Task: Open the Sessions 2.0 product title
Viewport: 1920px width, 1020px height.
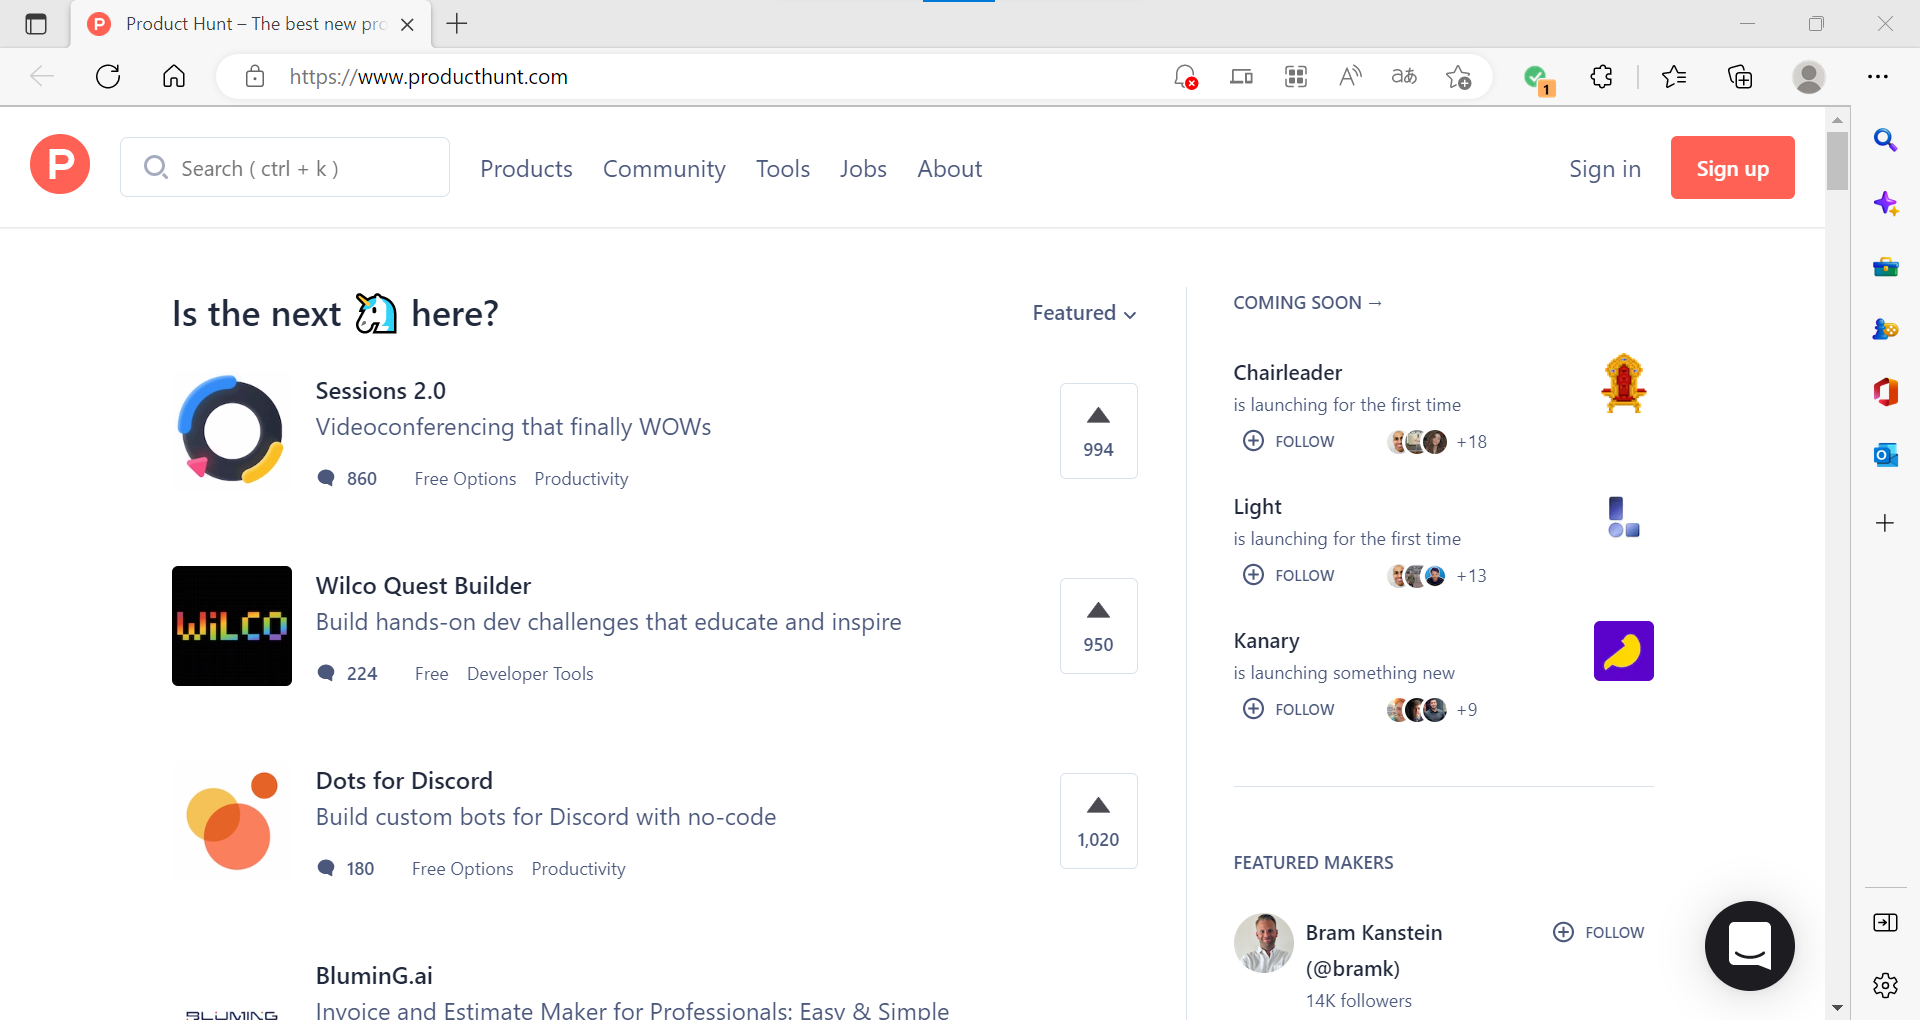Action: [x=381, y=391]
